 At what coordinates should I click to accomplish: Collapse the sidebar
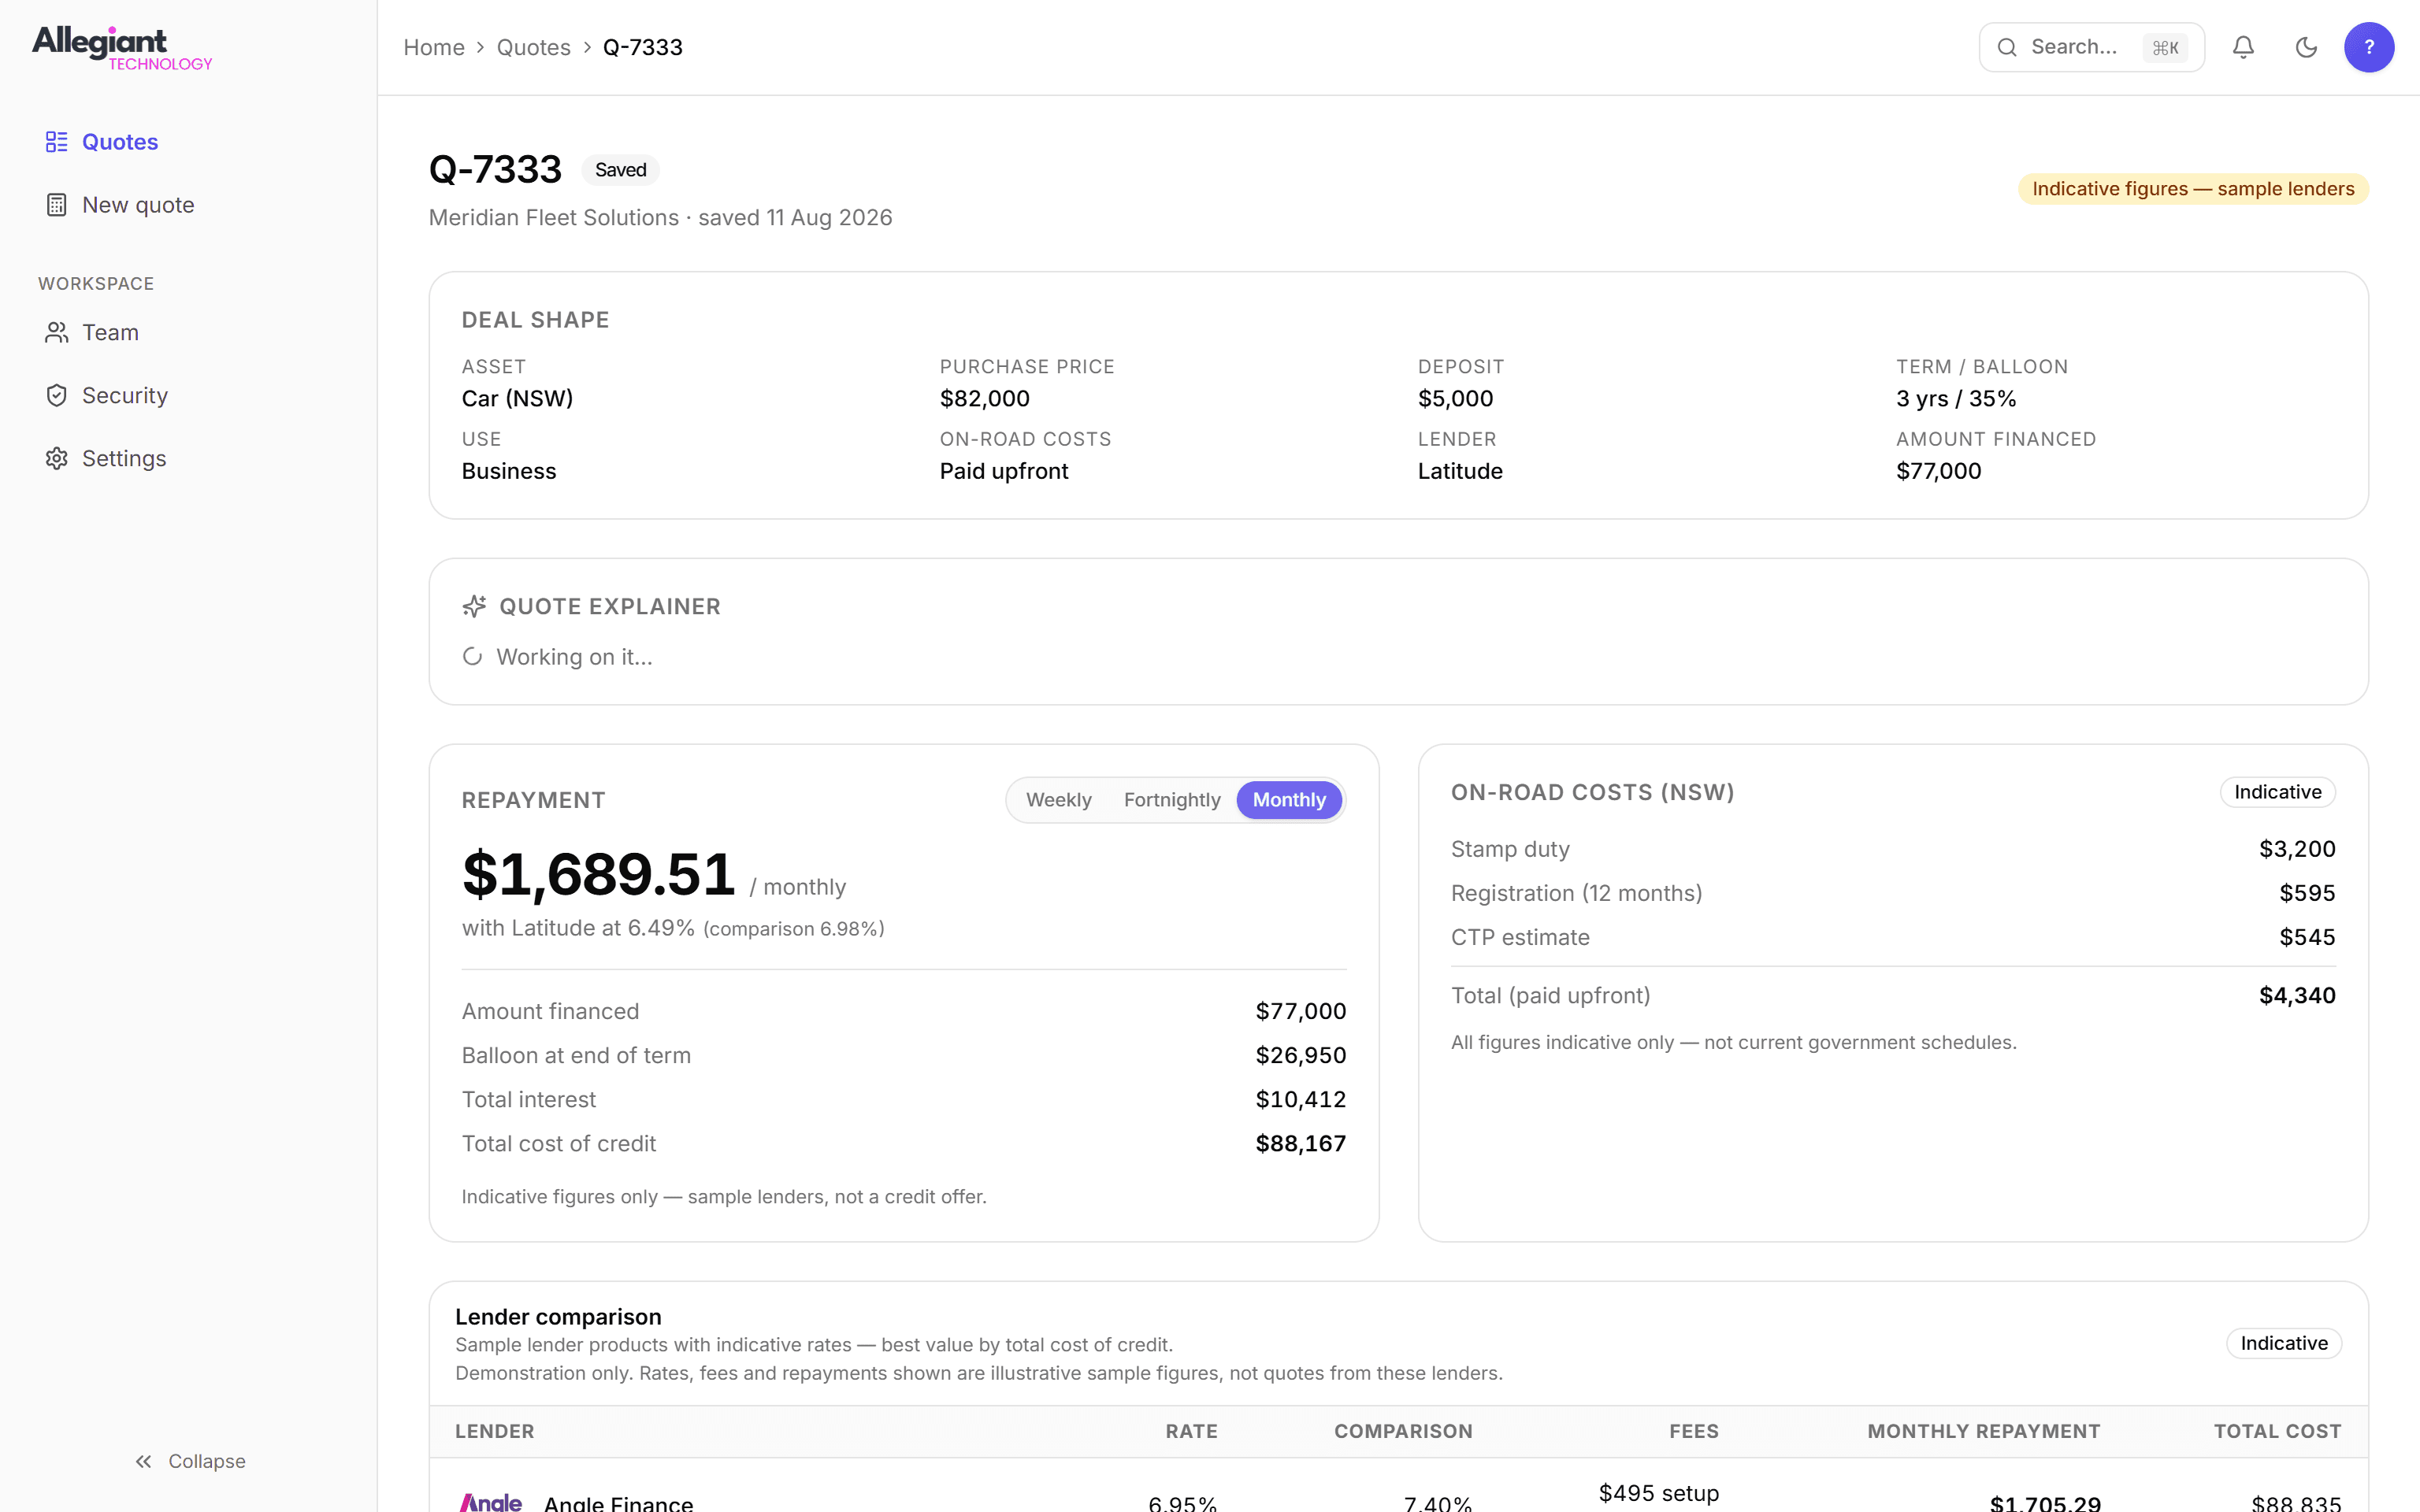tap(189, 1461)
